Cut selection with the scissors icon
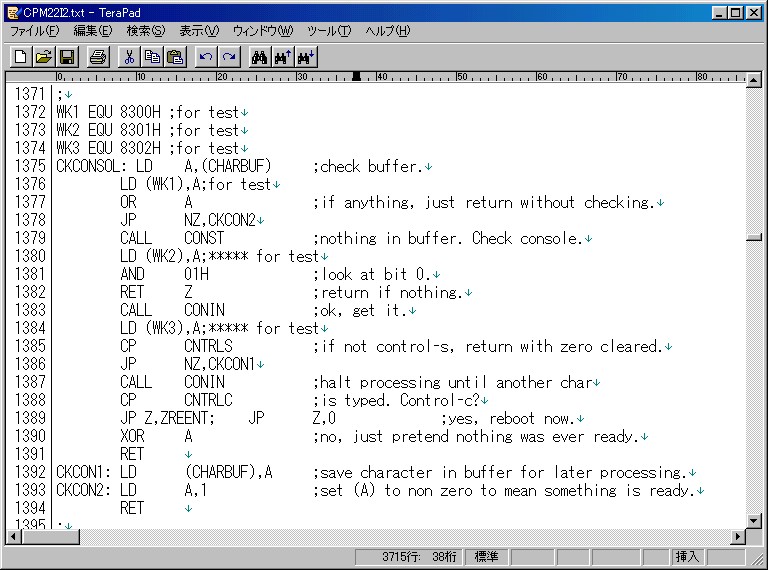 pyautogui.click(x=129, y=57)
